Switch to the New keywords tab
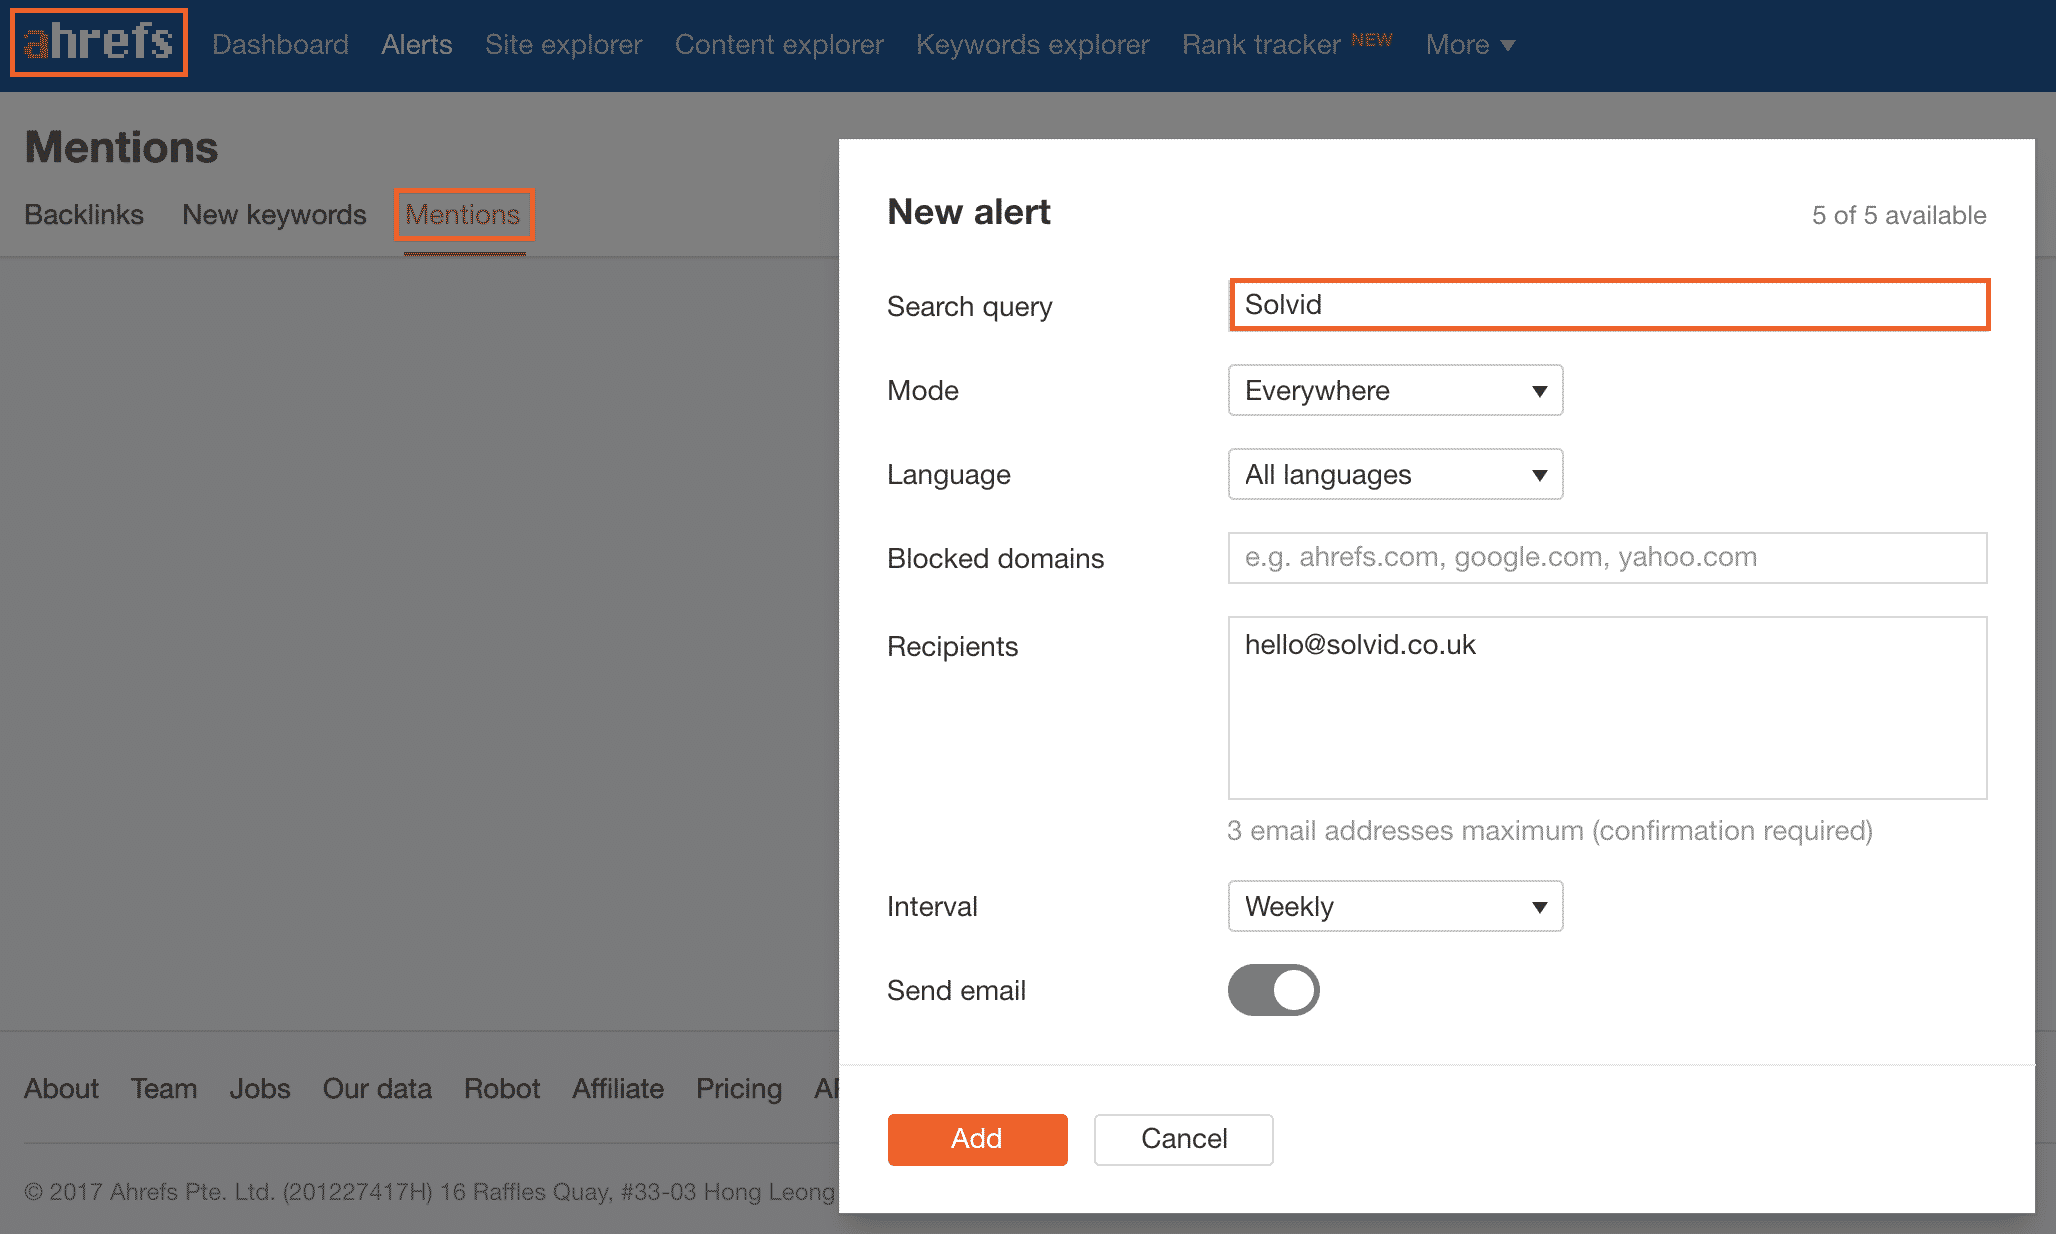This screenshot has width=2056, height=1234. (x=274, y=215)
